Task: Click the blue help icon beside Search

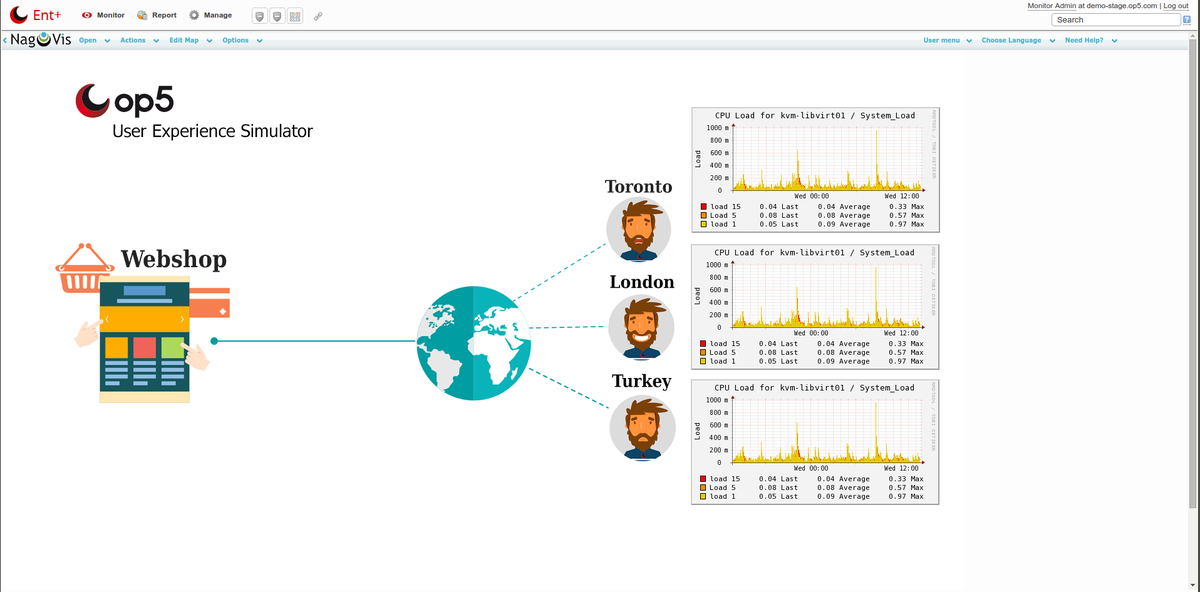Action: coord(1187,20)
